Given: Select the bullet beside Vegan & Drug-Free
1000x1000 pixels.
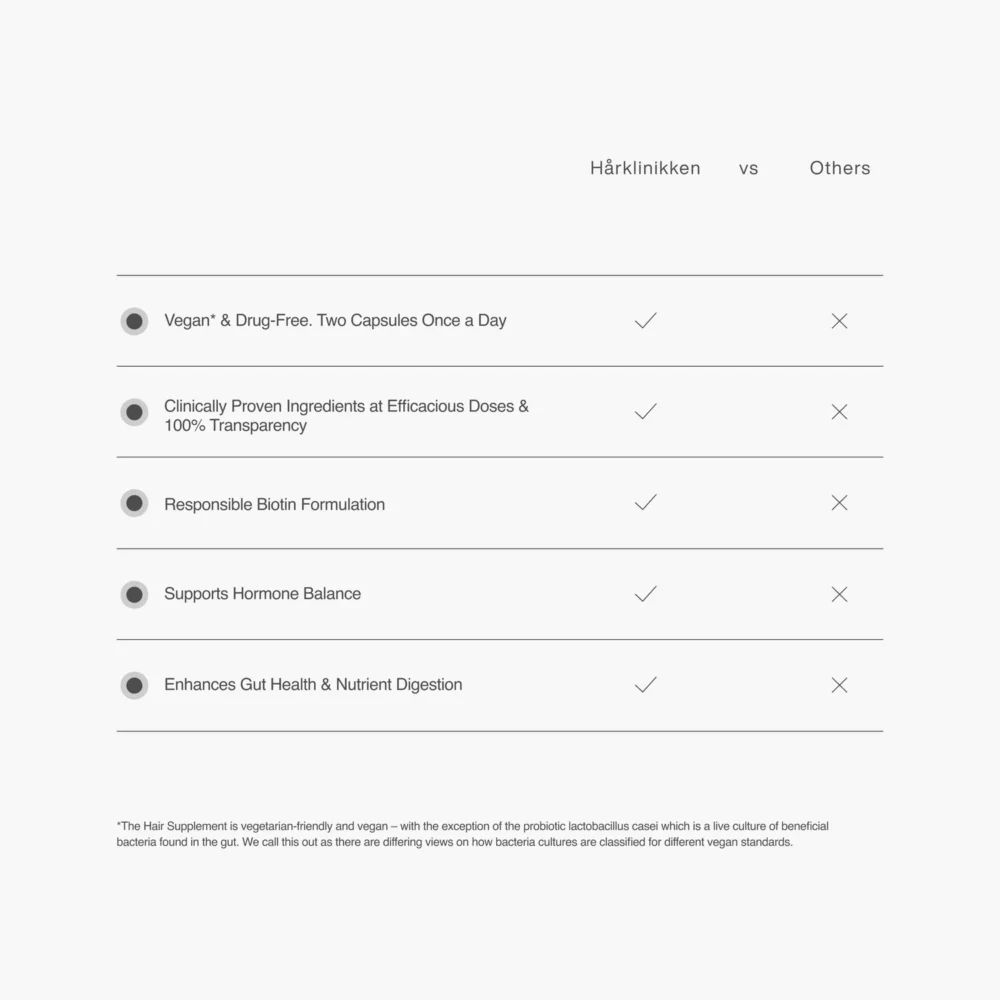Looking at the screenshot, I should click(134, 321).
